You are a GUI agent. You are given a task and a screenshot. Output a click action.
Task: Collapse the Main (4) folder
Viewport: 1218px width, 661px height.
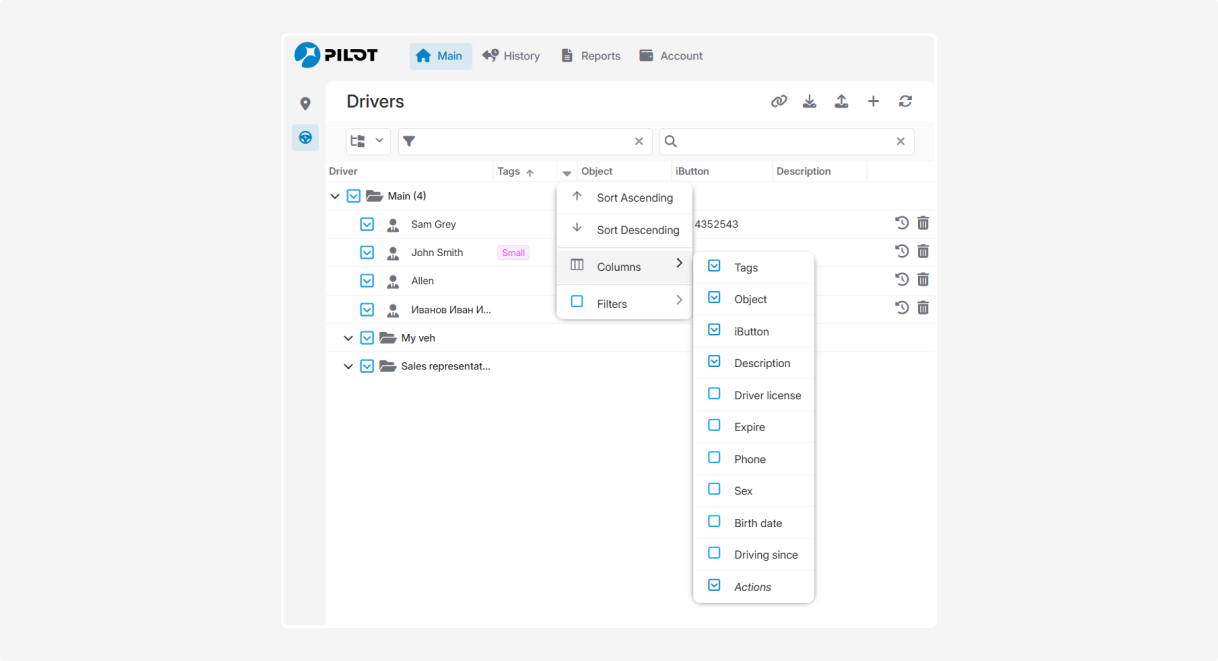click(x=335, y=197)
